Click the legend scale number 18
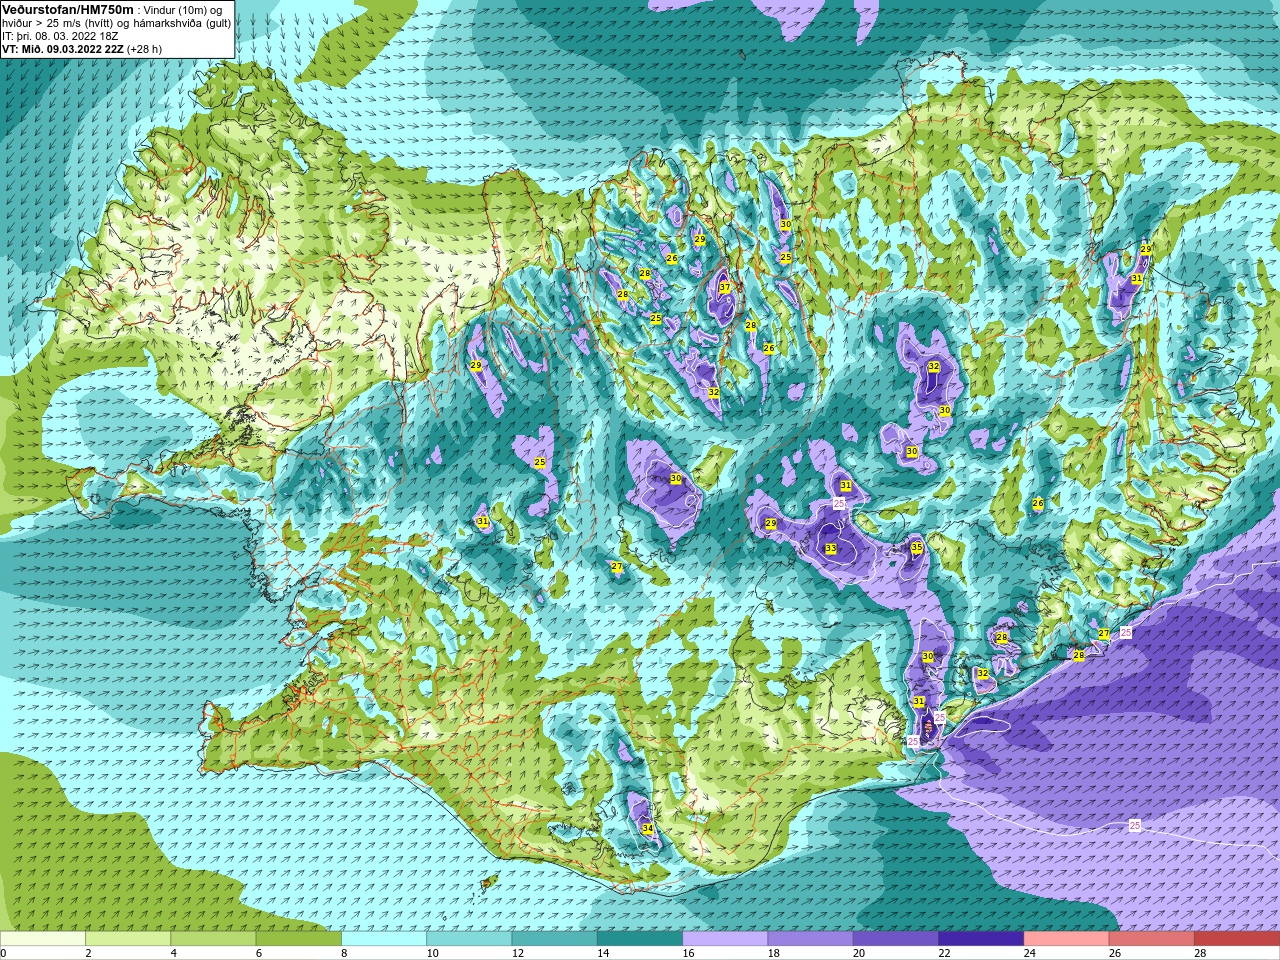Image resolution: width=1280 pixels, height=960 pixels. pyautogui.click(x=773, y=953)
